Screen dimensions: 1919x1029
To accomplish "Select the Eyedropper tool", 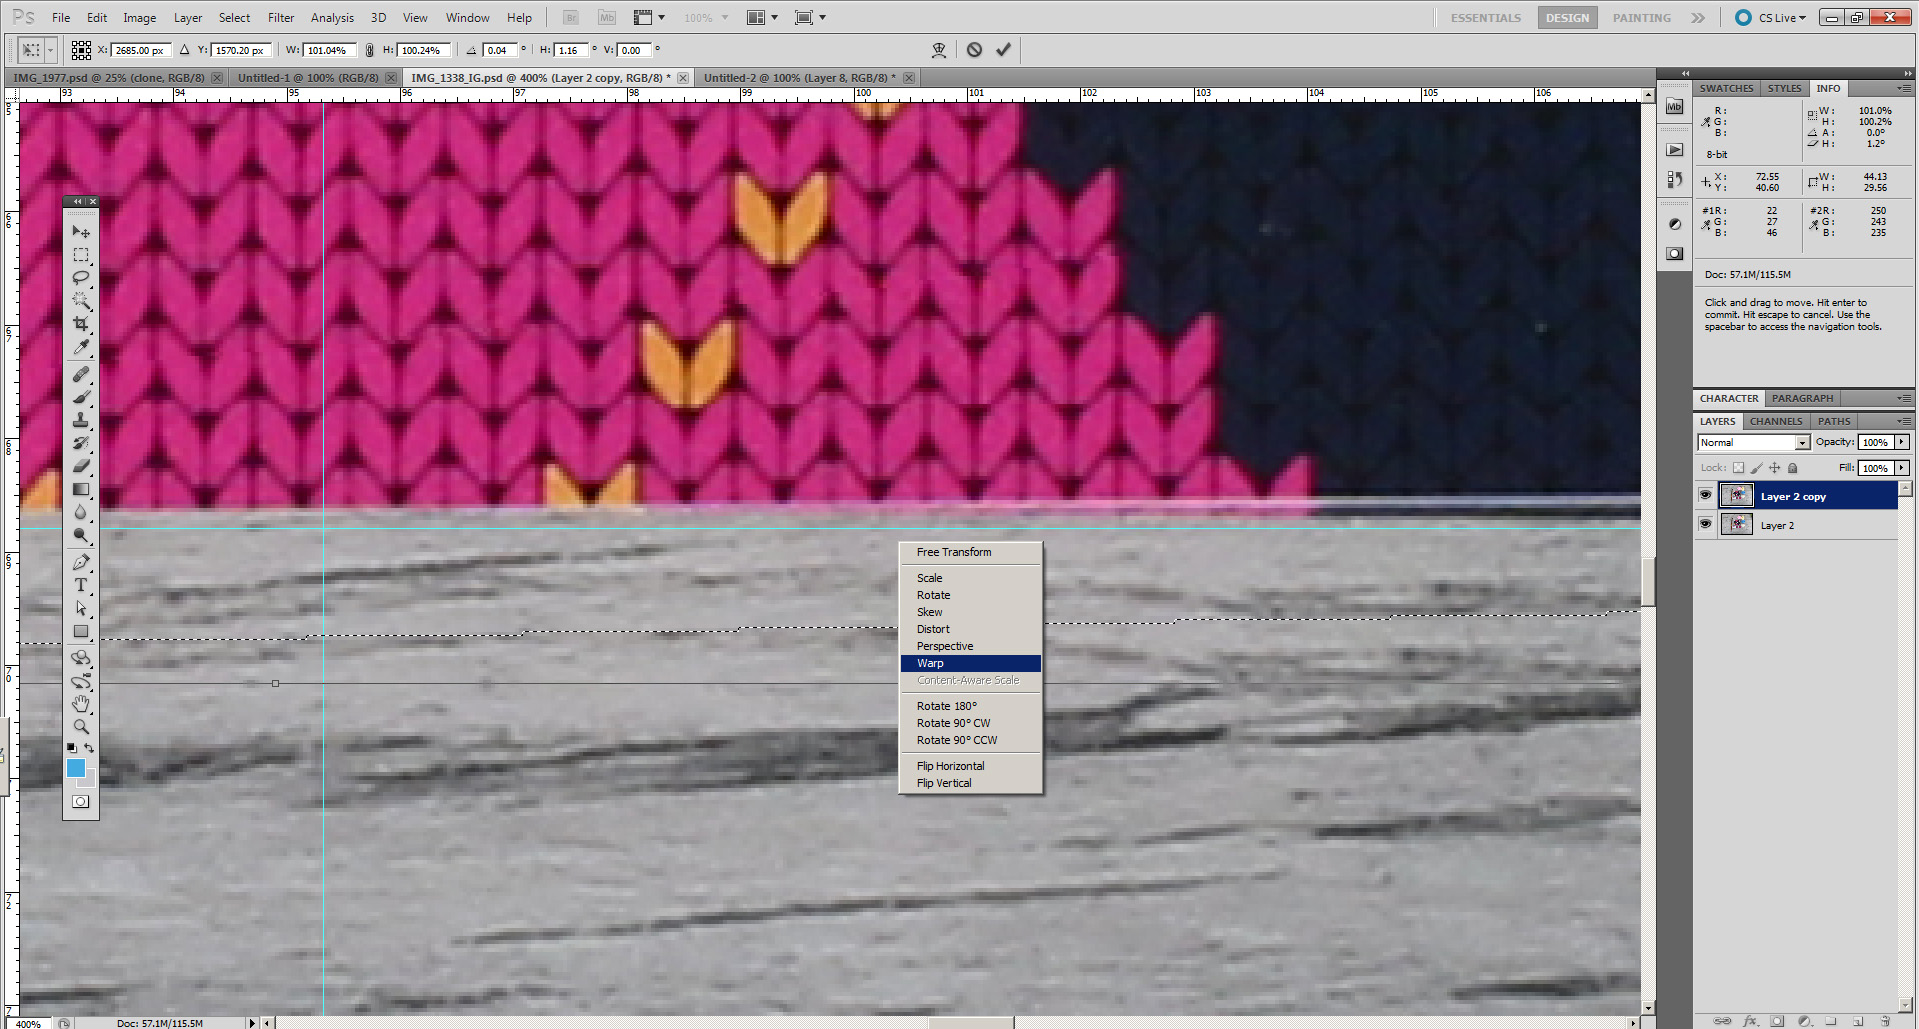I will 81,347.
